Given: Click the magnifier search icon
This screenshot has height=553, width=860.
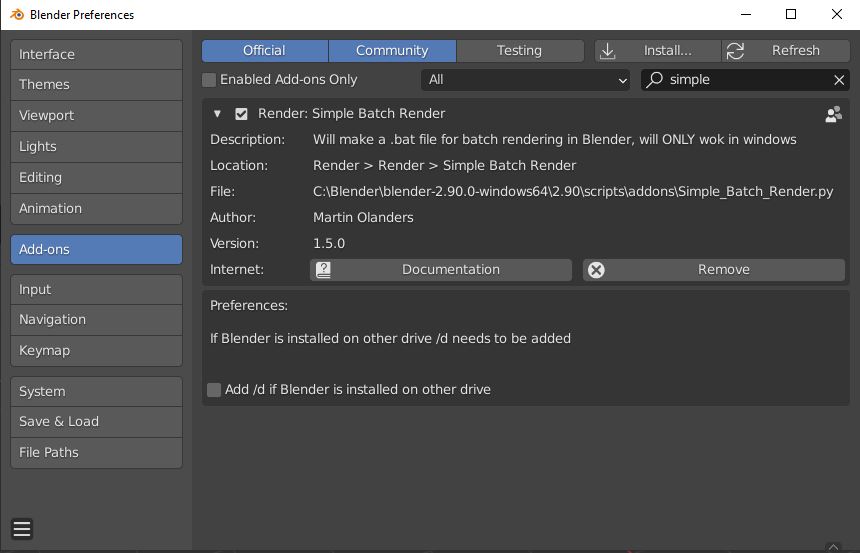Looking at the screenshot, I should pyautogui.click(x=654, y=80).
